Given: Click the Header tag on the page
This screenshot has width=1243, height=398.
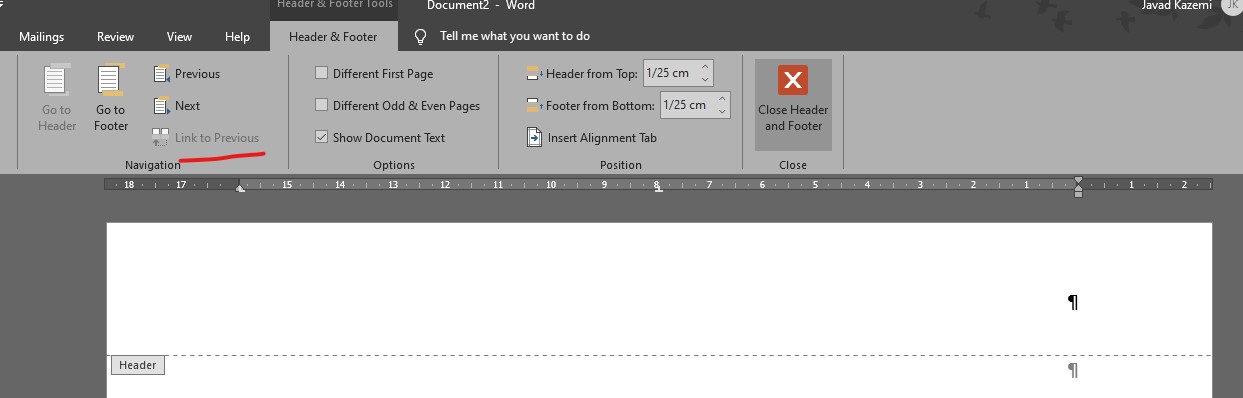Looking at the screenshot, I should coord(138,365).
